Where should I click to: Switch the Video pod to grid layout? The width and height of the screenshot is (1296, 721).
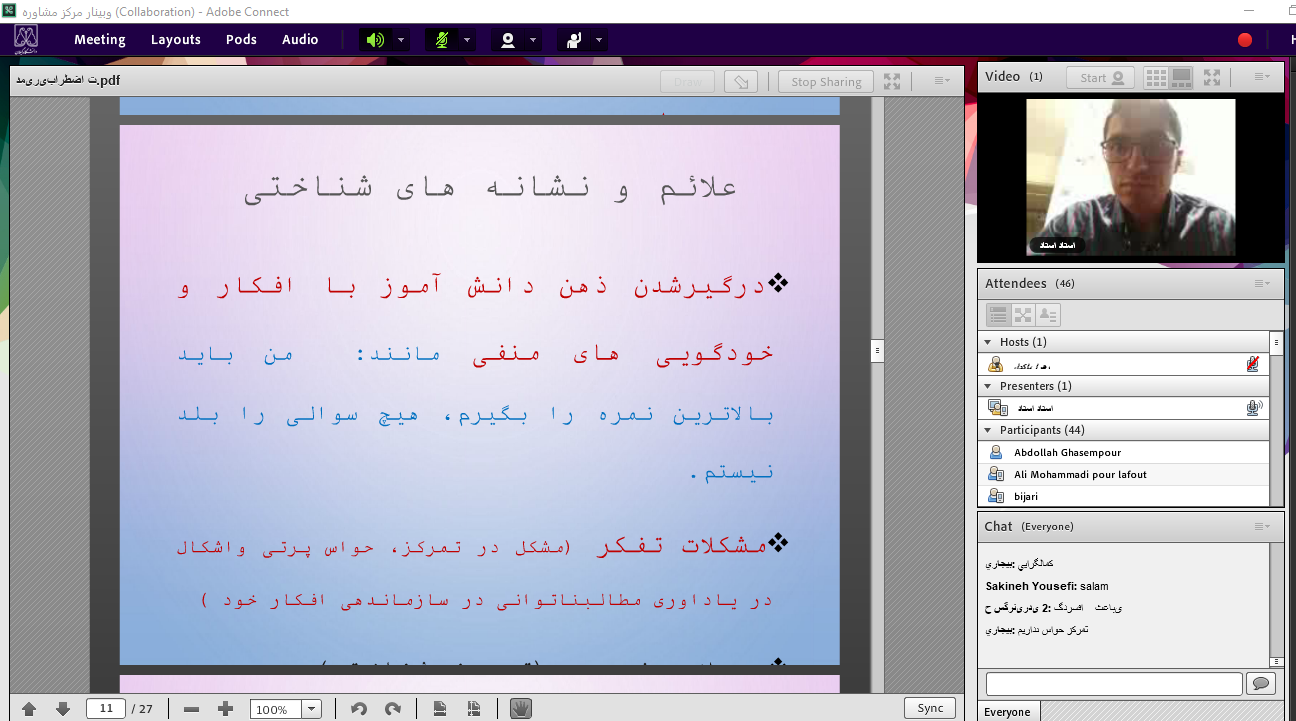(x=1156, y=77)
